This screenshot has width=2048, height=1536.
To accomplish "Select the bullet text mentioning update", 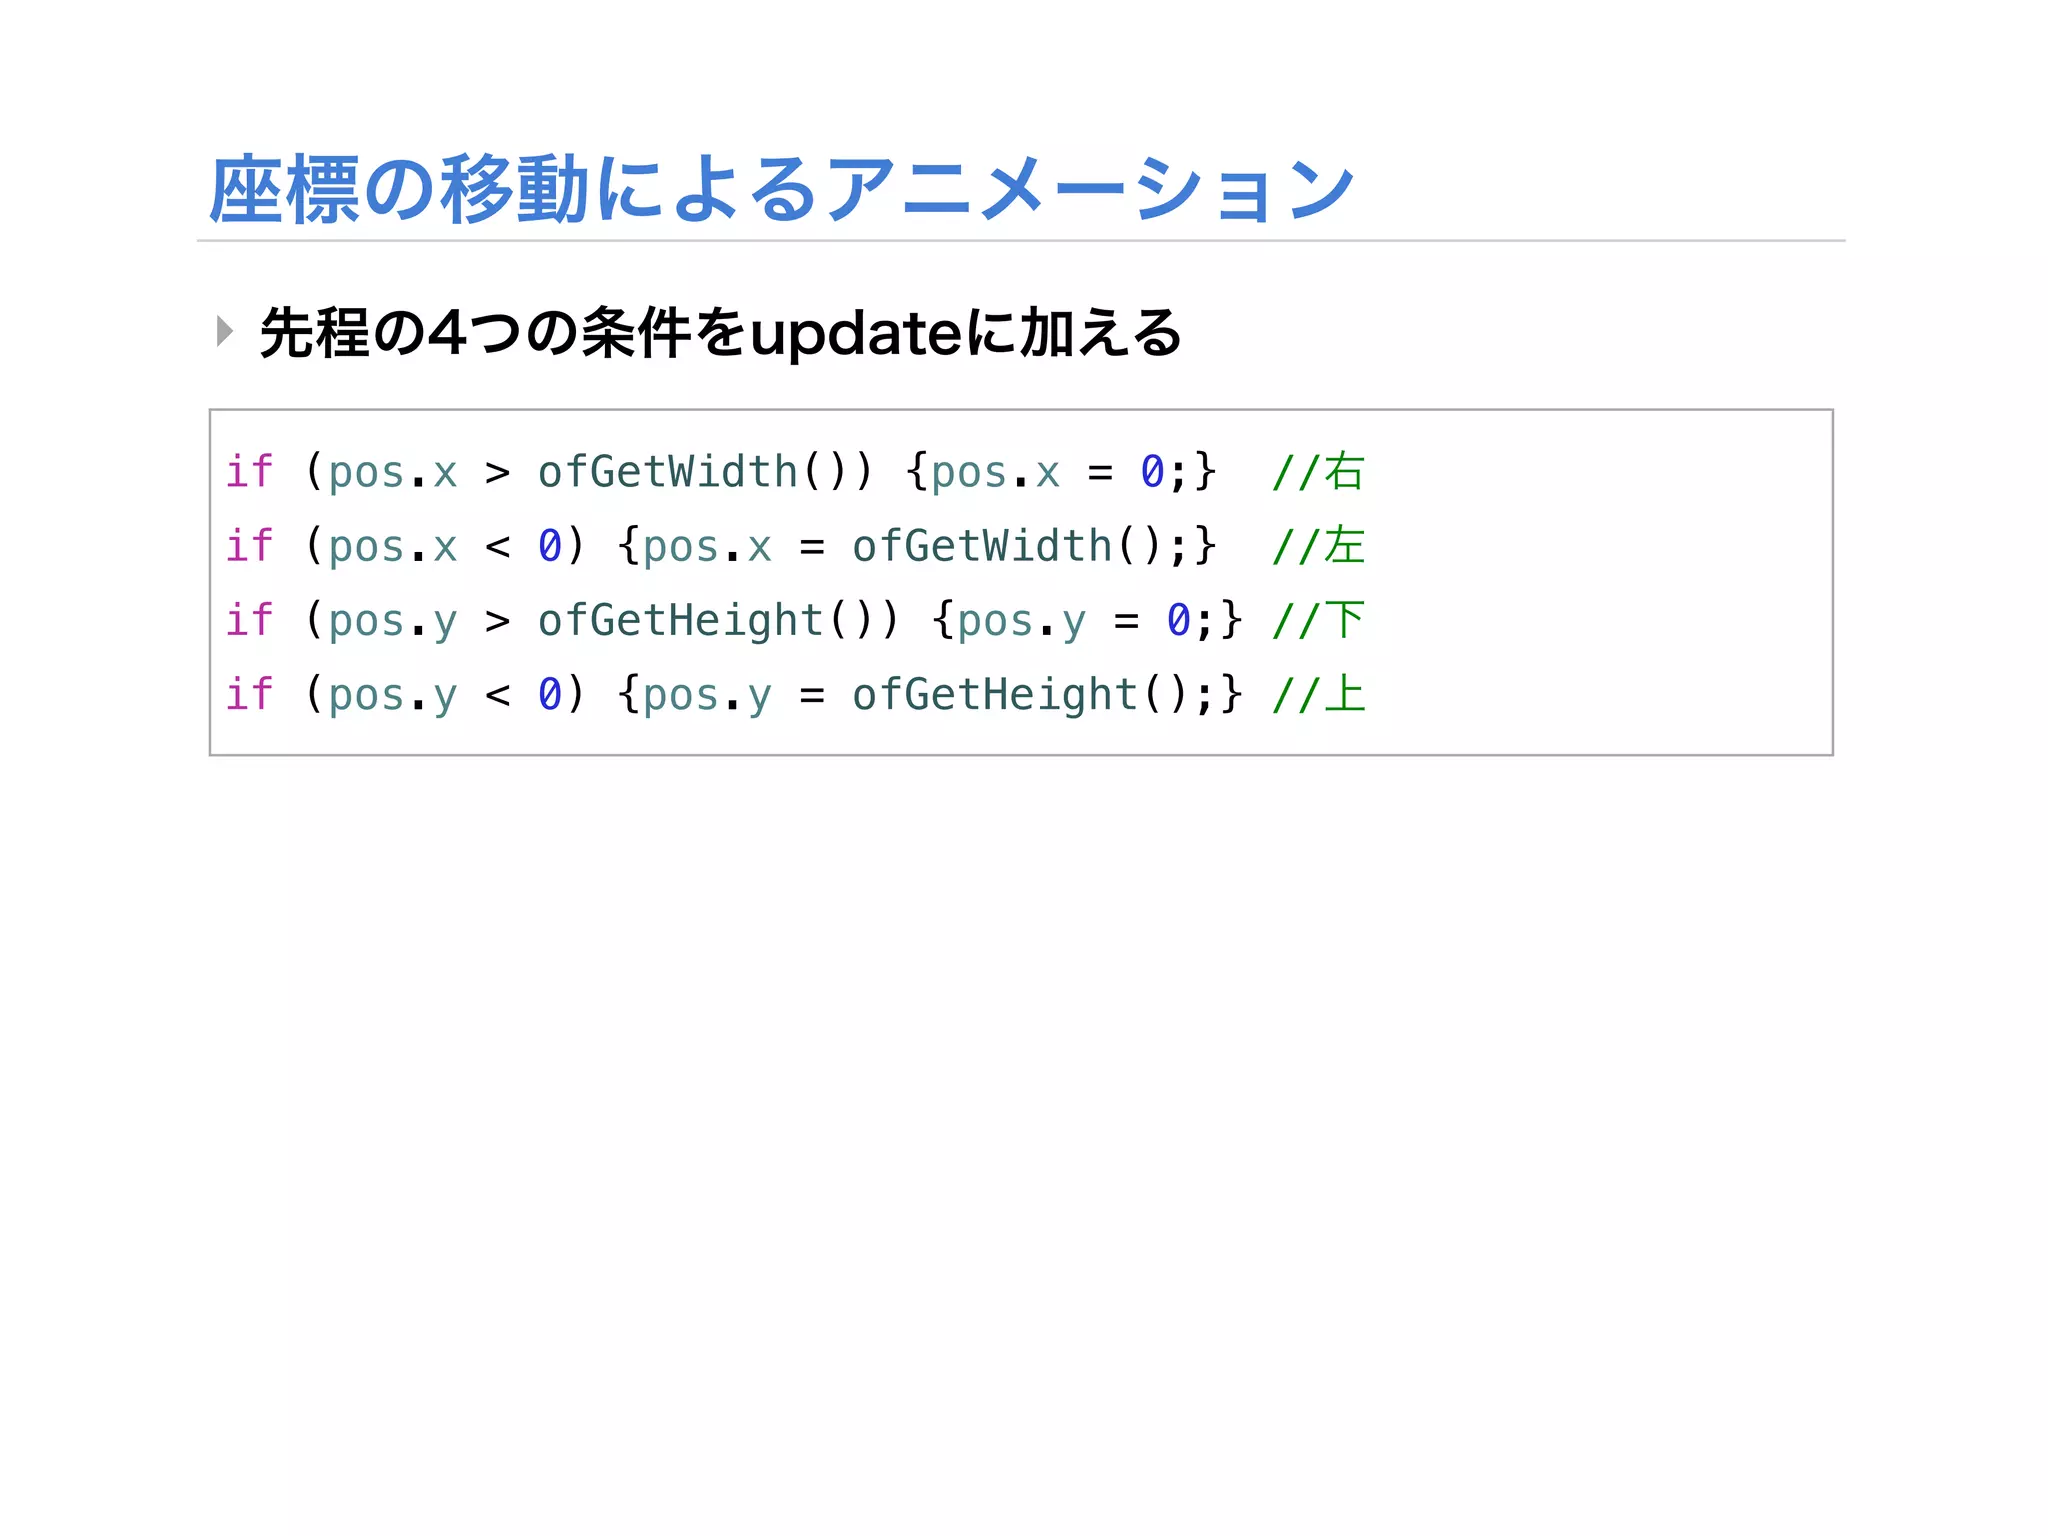I will coord(720,333).
